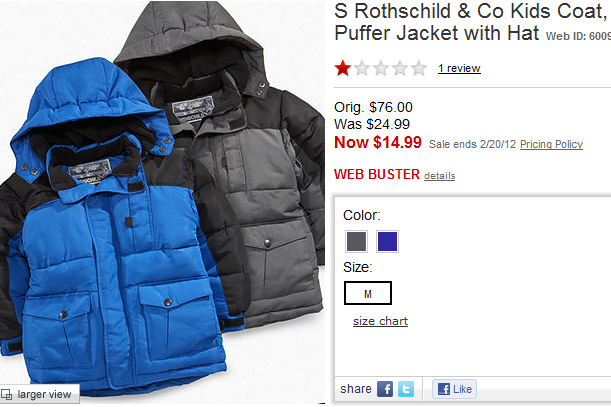Open the Pricing Policy link
611x407 pixels.
tap(551, 144)
